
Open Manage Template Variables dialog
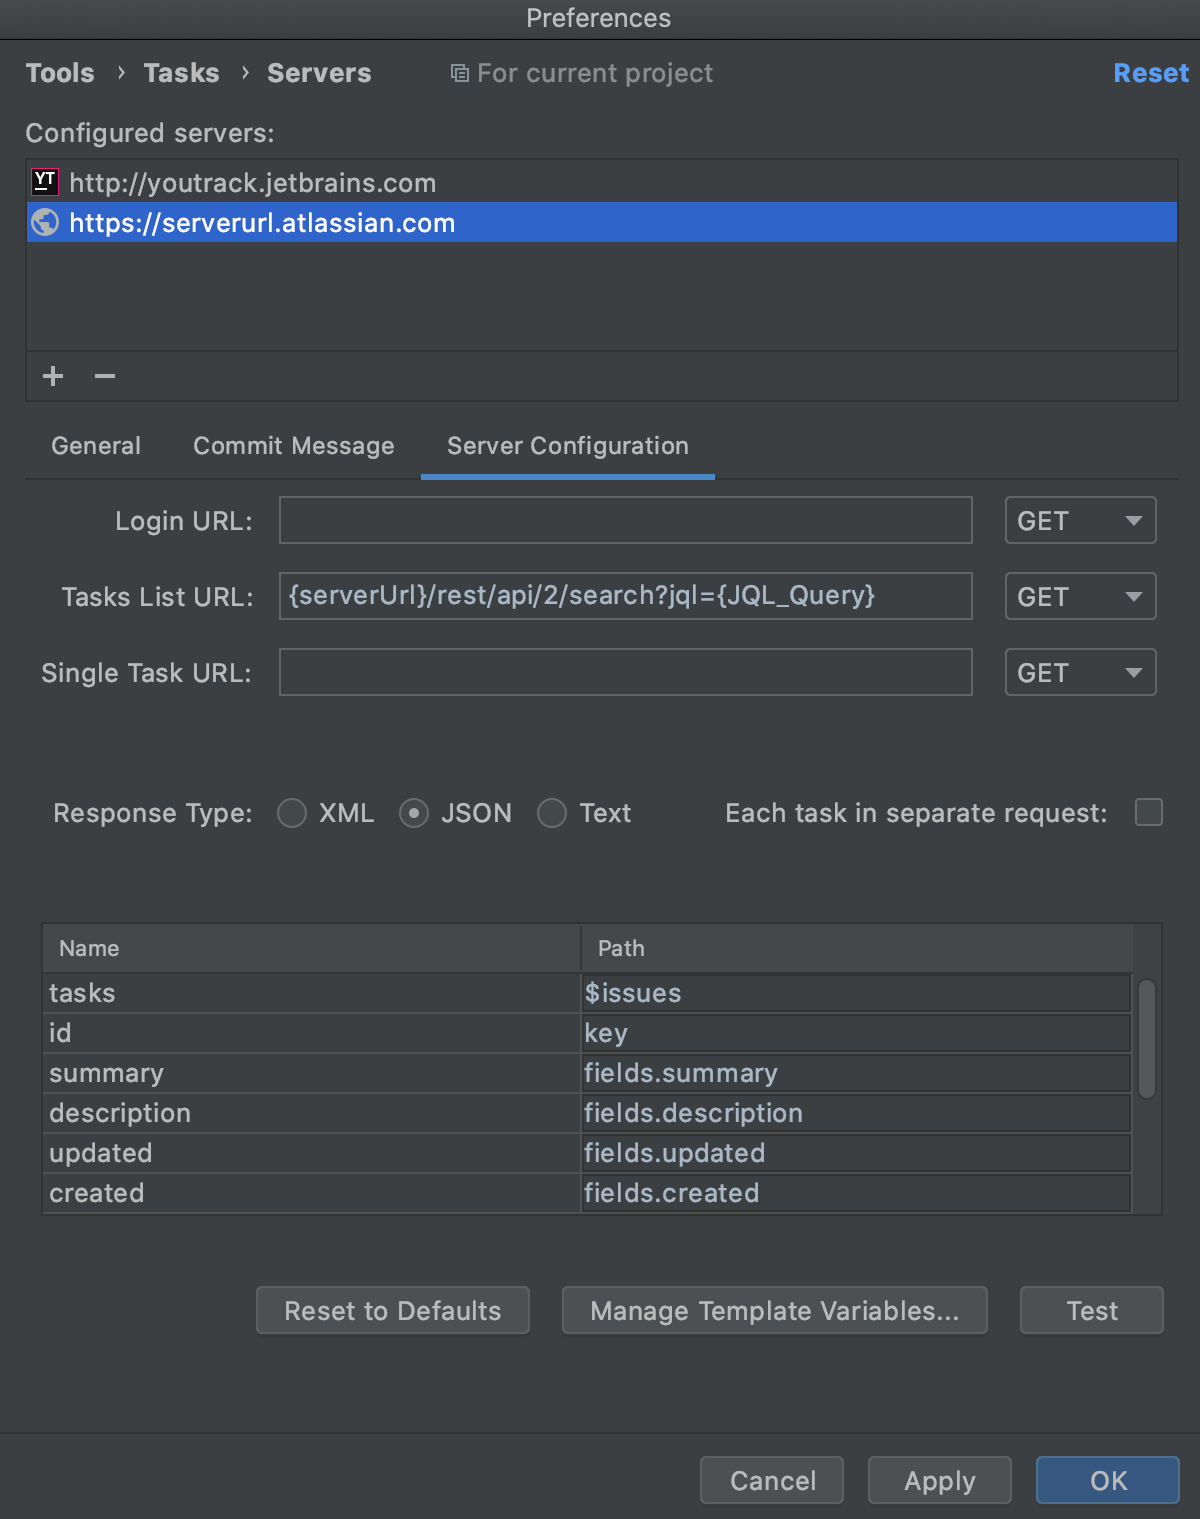click(x=775, y=1310)
